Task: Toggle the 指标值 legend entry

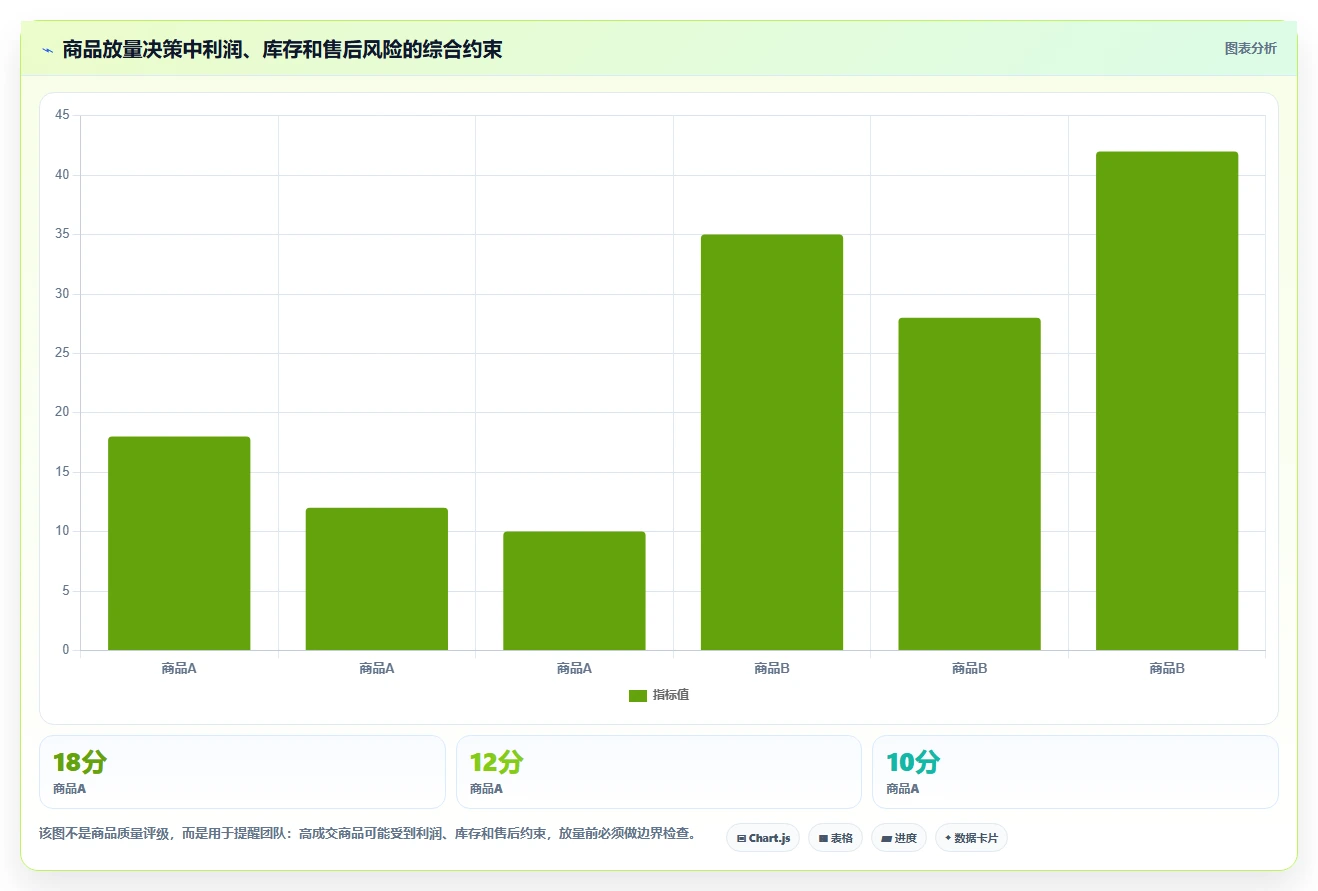Action: tap(659, 695)
